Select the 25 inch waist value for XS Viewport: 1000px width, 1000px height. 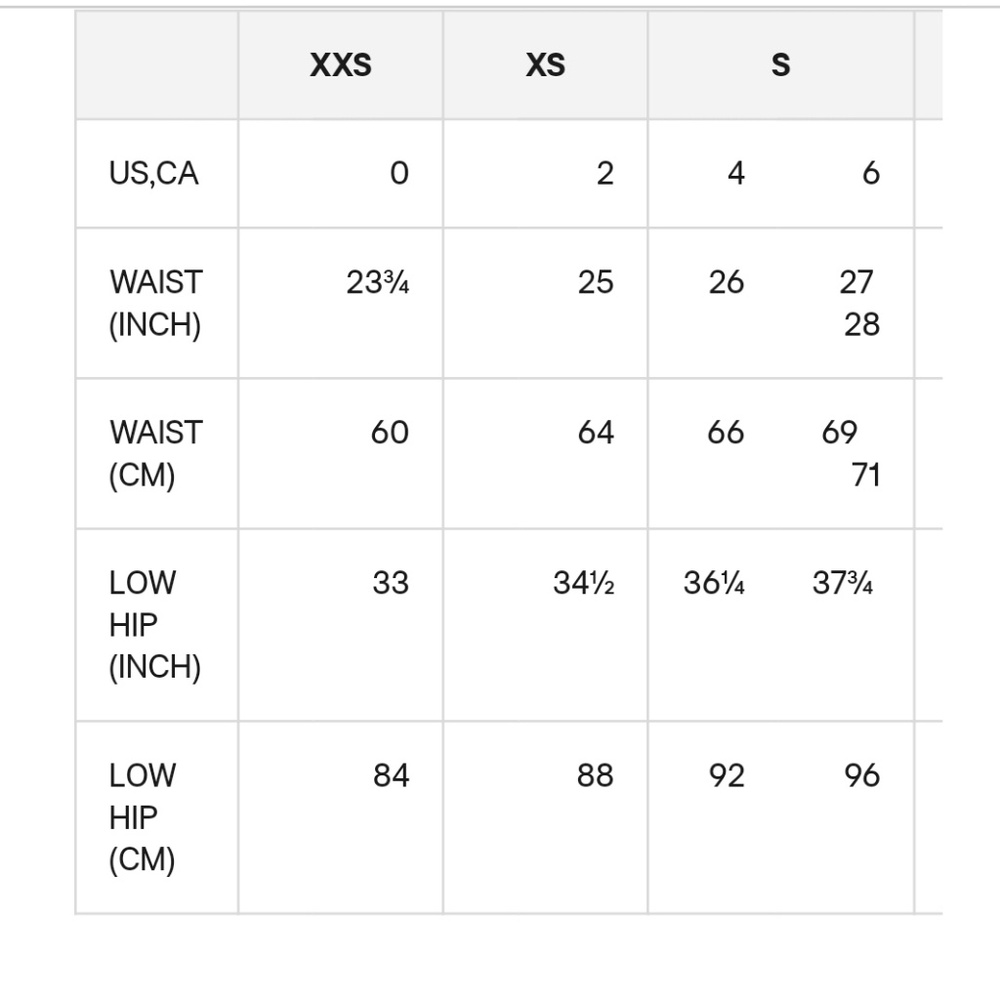(x=595, y=283)
